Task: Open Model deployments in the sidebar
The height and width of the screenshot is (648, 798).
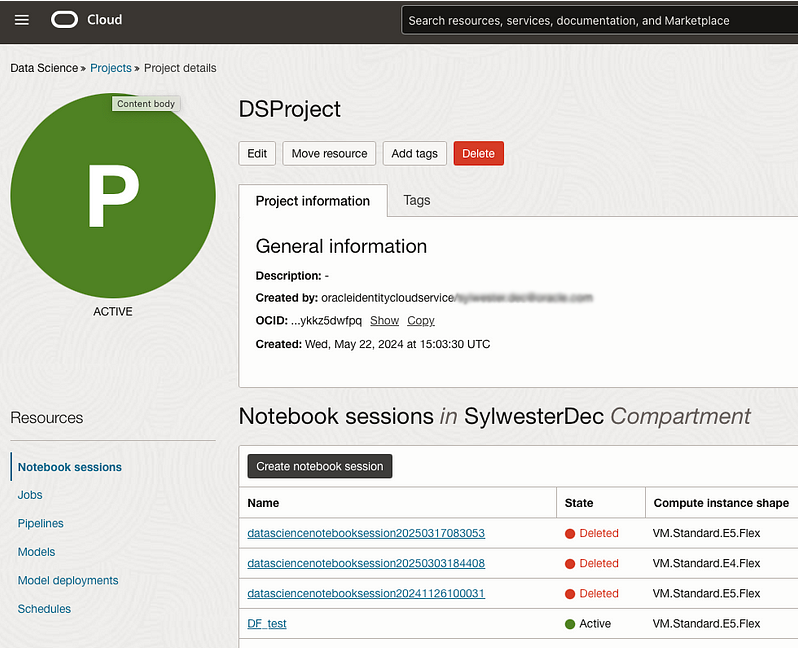Action: click(x=68, y=580)
